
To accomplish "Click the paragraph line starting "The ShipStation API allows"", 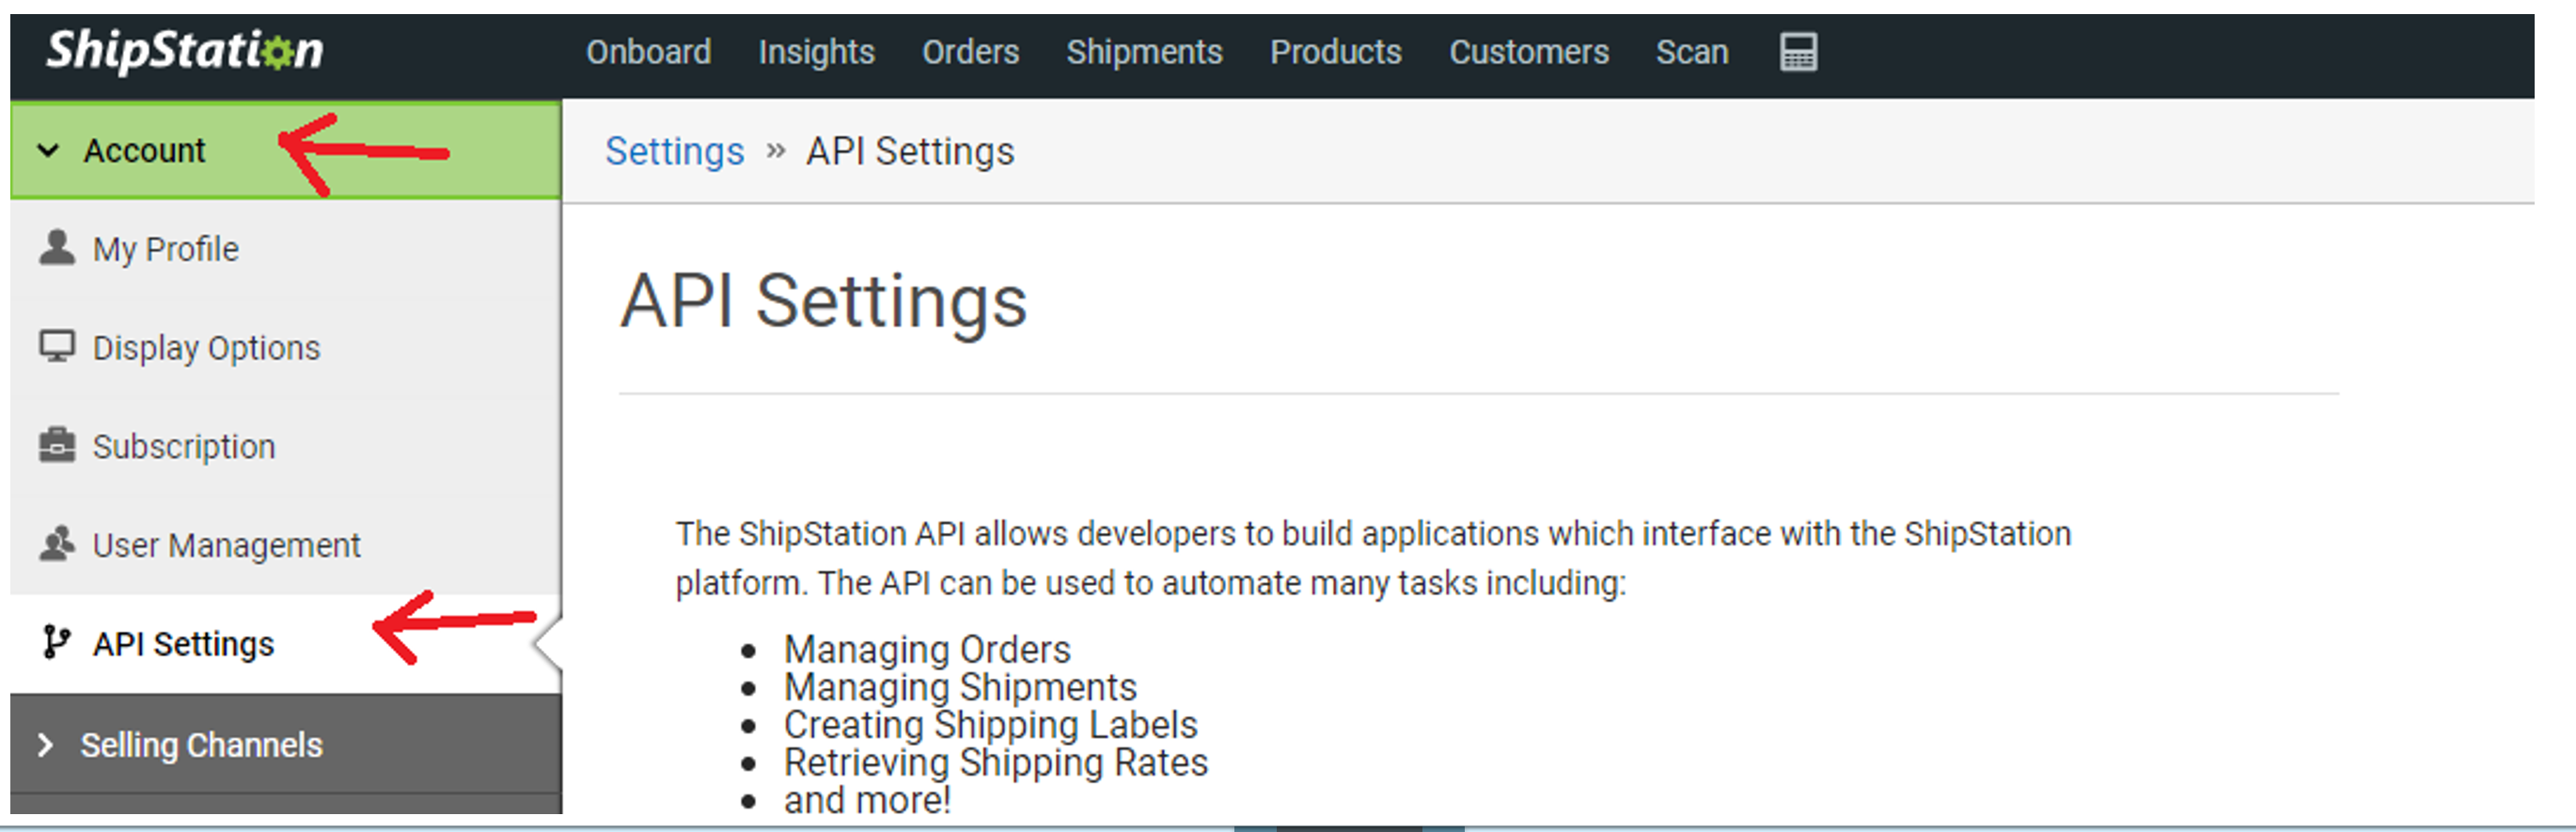I will [x=1373, y=534].
